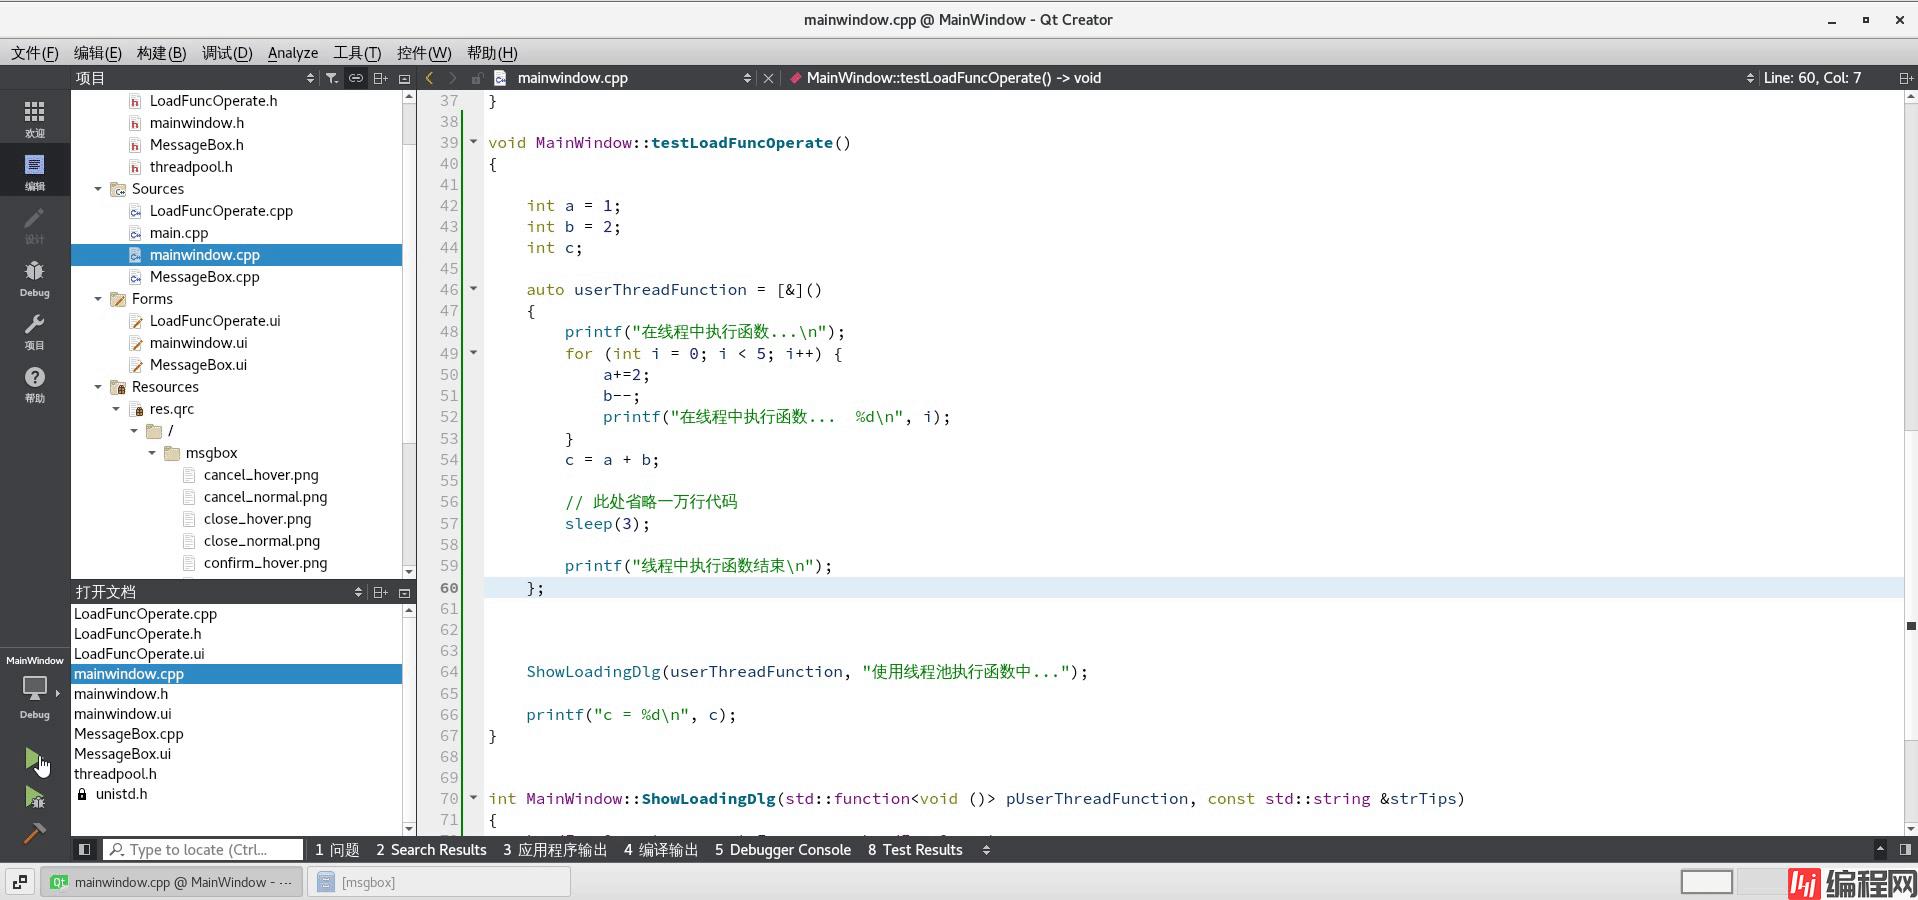1918x900 pixels.
Task: Click the green Run button
Action: point(33,759)
